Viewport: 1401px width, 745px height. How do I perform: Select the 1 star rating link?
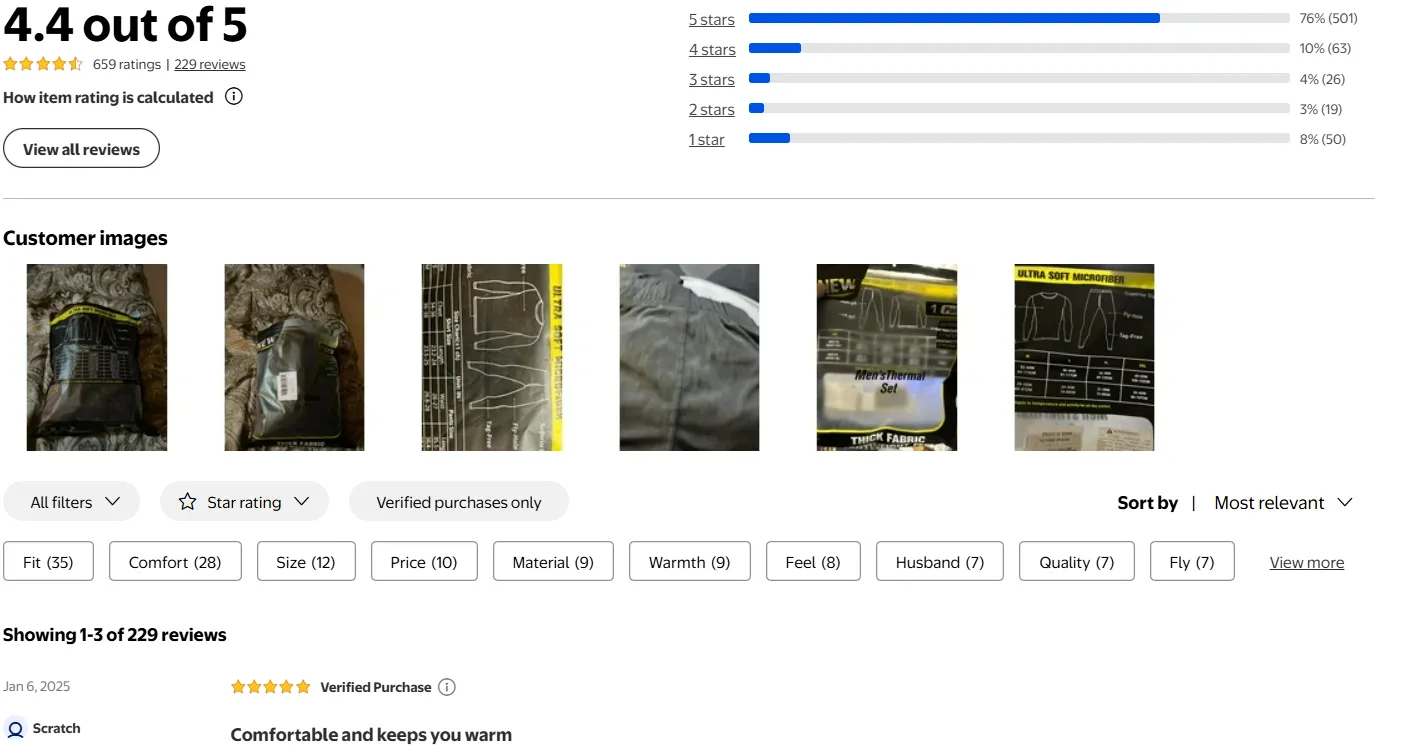coord(707,139)
